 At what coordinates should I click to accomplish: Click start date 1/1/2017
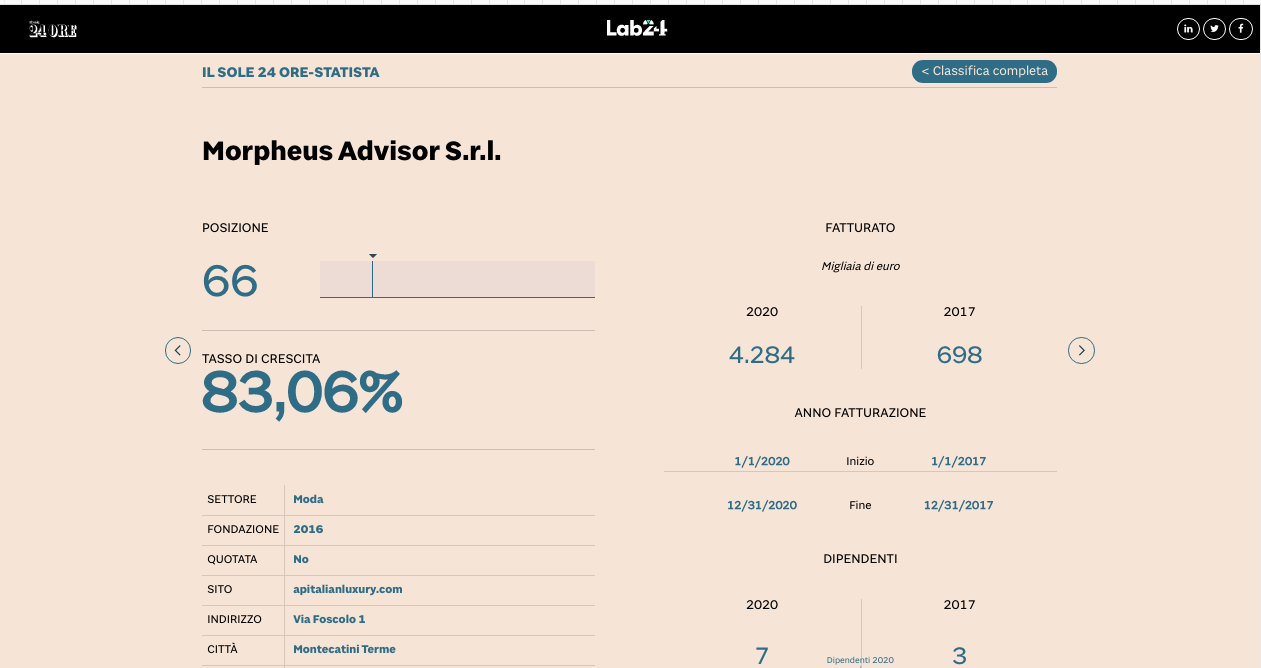(958, 461)
